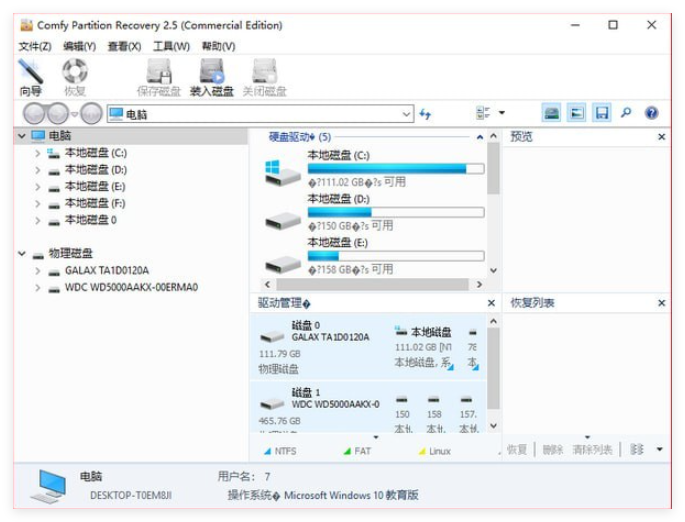Collapse the 硬盘驱动 group header
This screenshot has width=685, height=522.
coord(480,137)
